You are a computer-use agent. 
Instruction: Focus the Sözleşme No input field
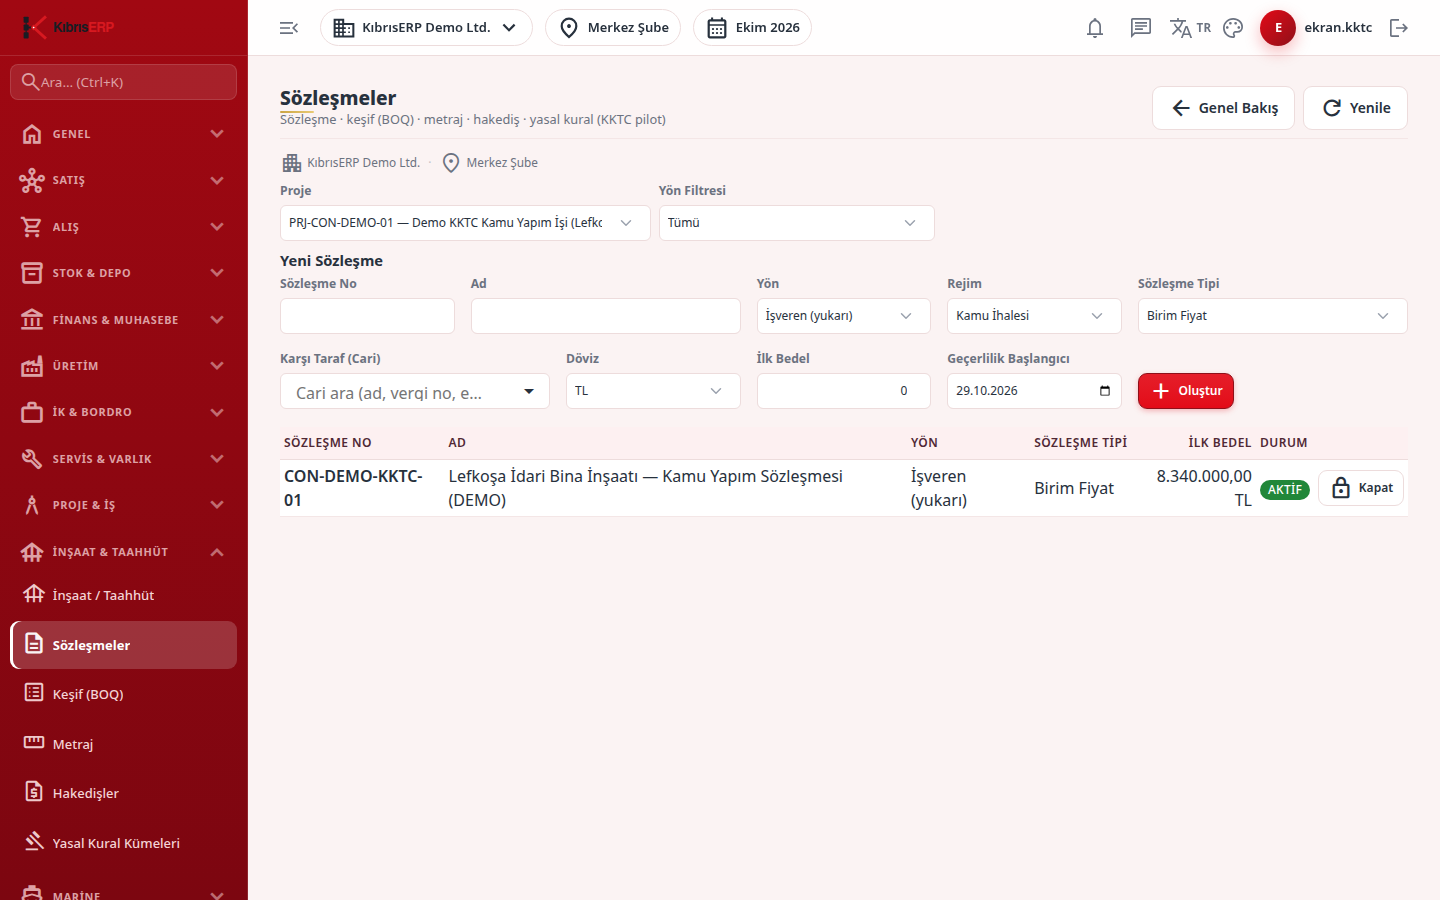367,316
